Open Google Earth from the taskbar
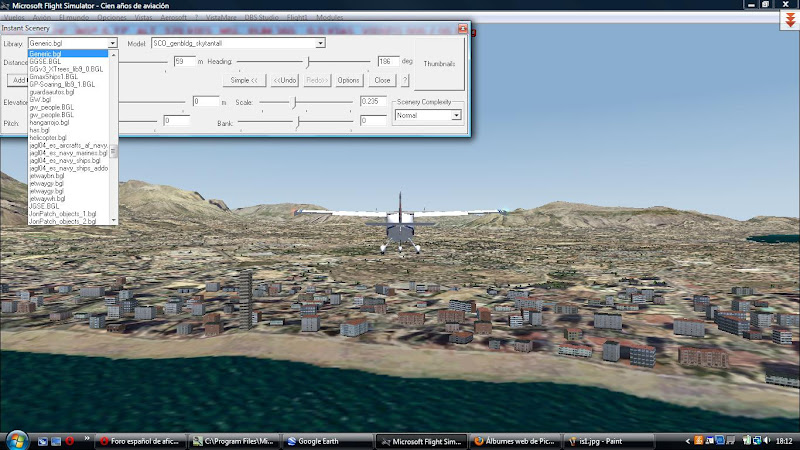 (328, 441)
